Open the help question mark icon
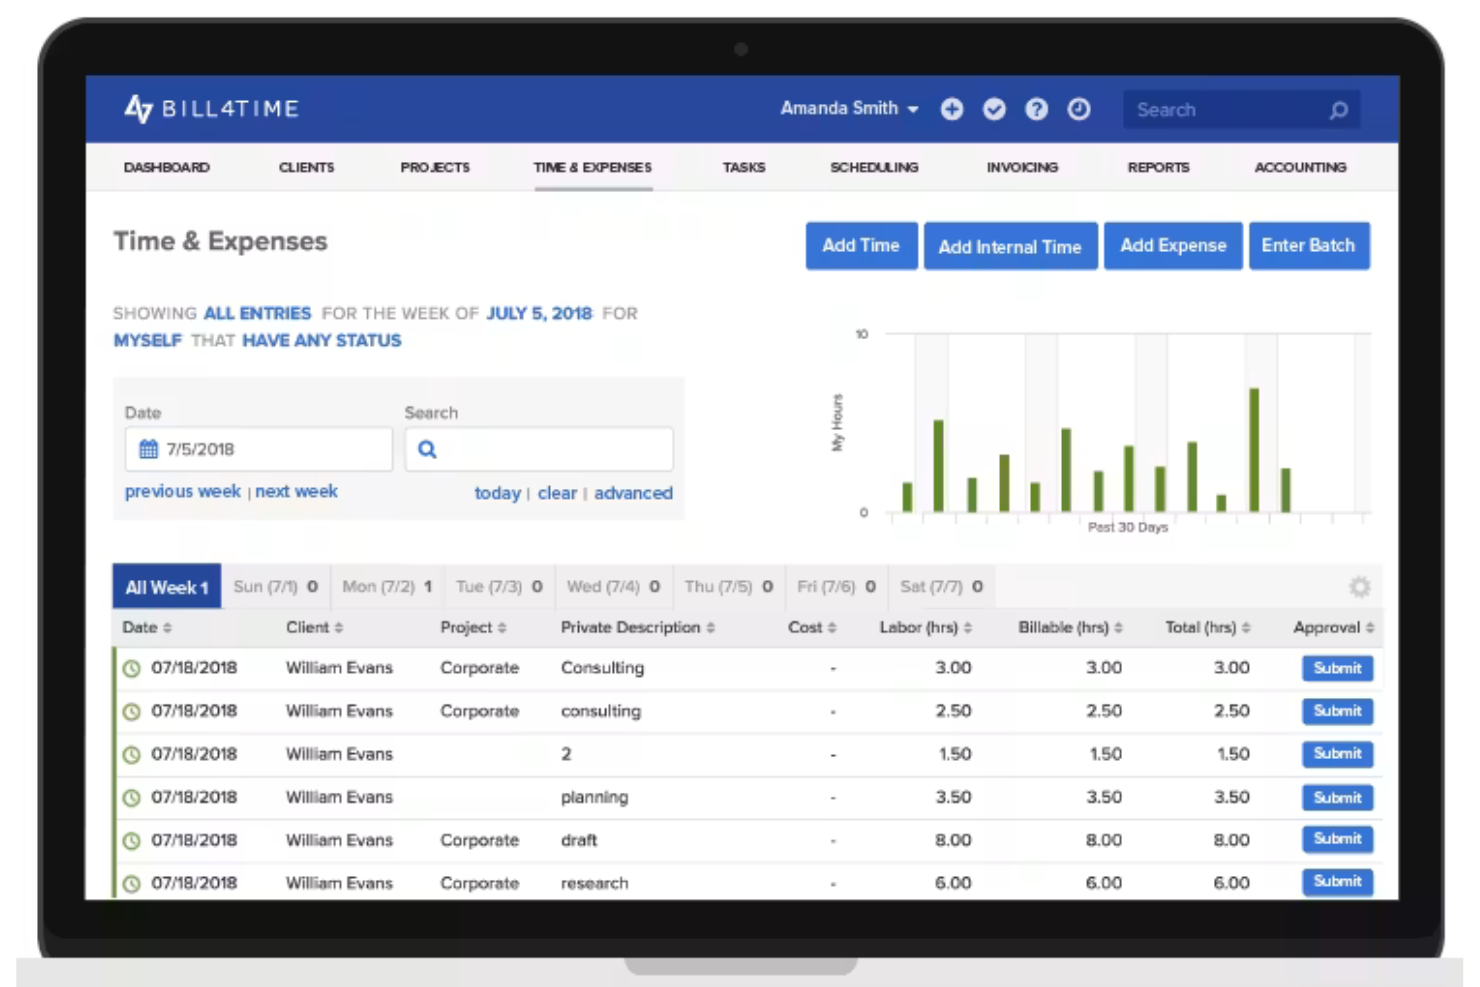This screenshot has width=1480, height=987. [x=1036, y=109]
